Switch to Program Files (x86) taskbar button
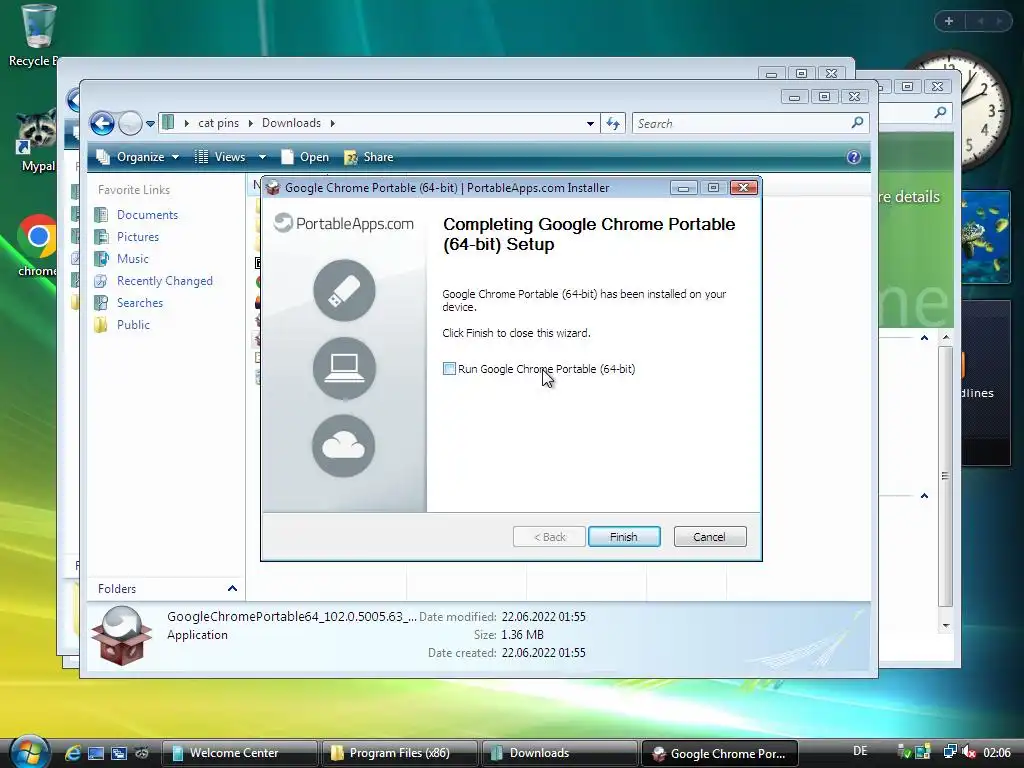 400,753
